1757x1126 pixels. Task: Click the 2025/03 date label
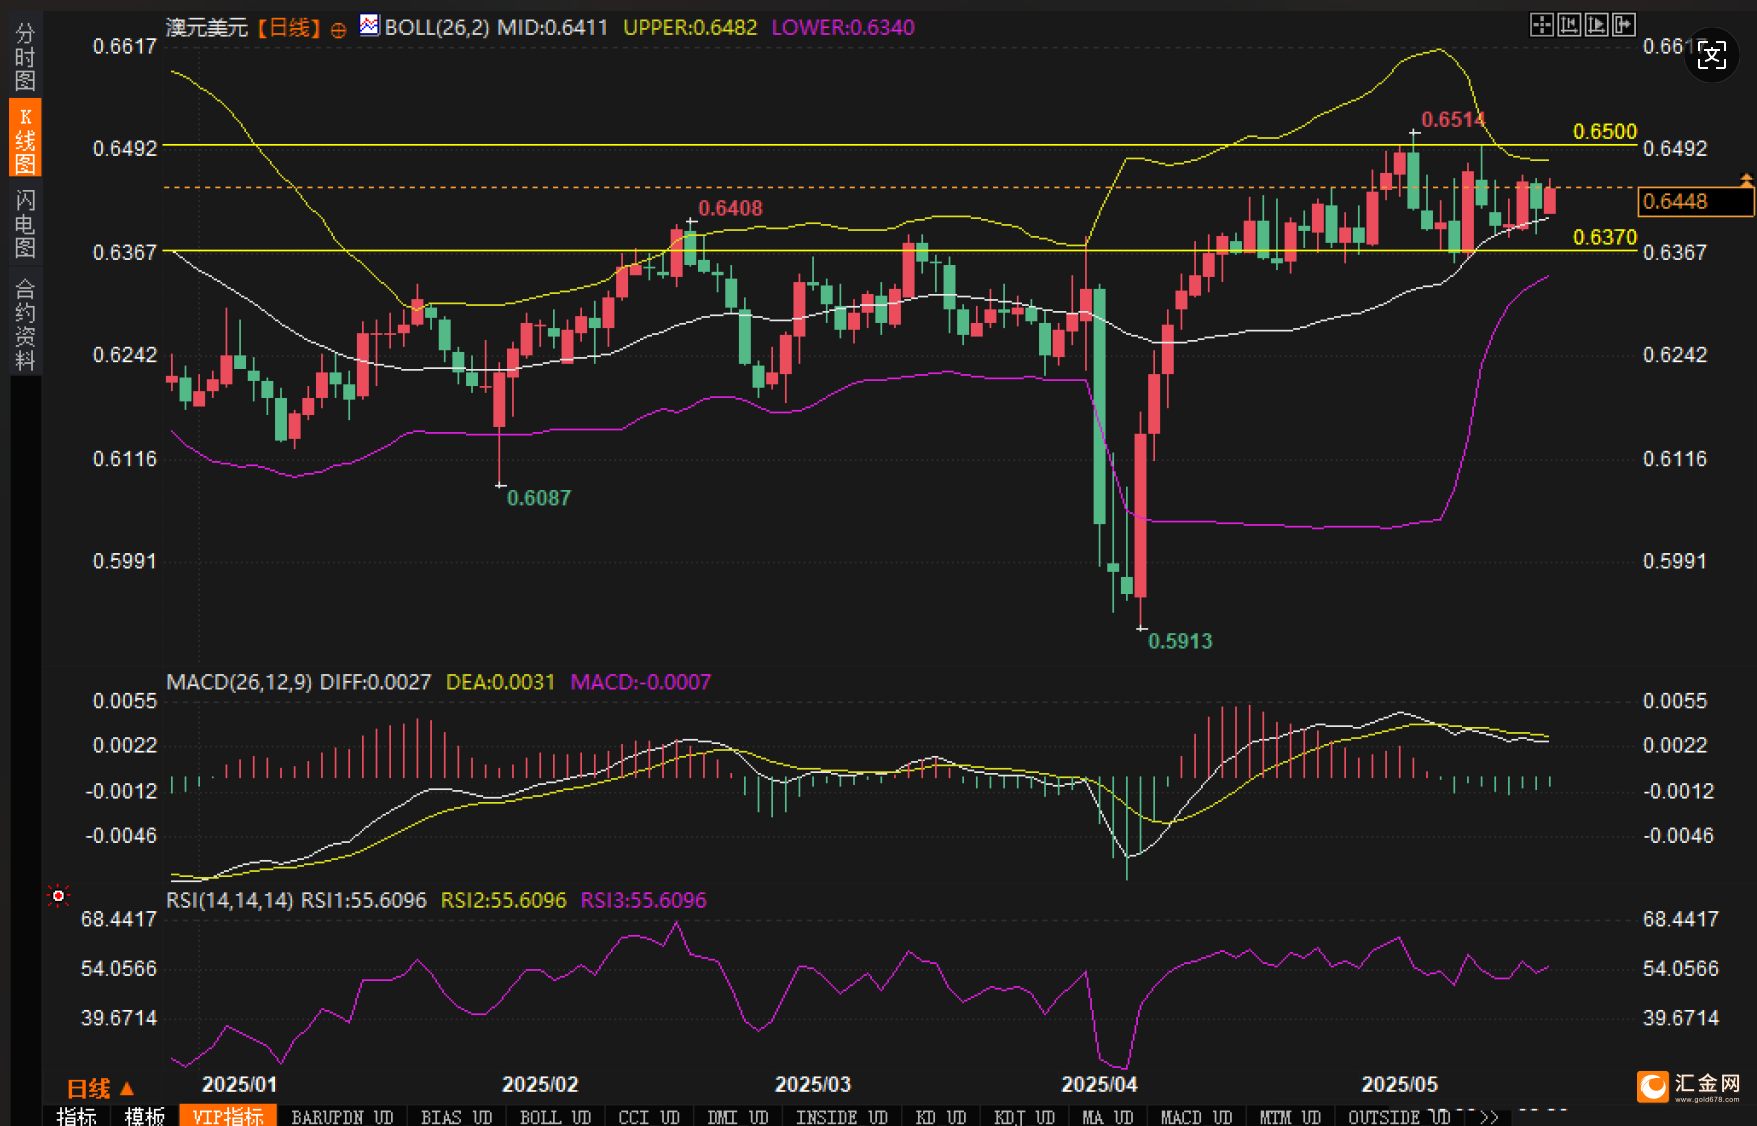(x=813, y=1084)
